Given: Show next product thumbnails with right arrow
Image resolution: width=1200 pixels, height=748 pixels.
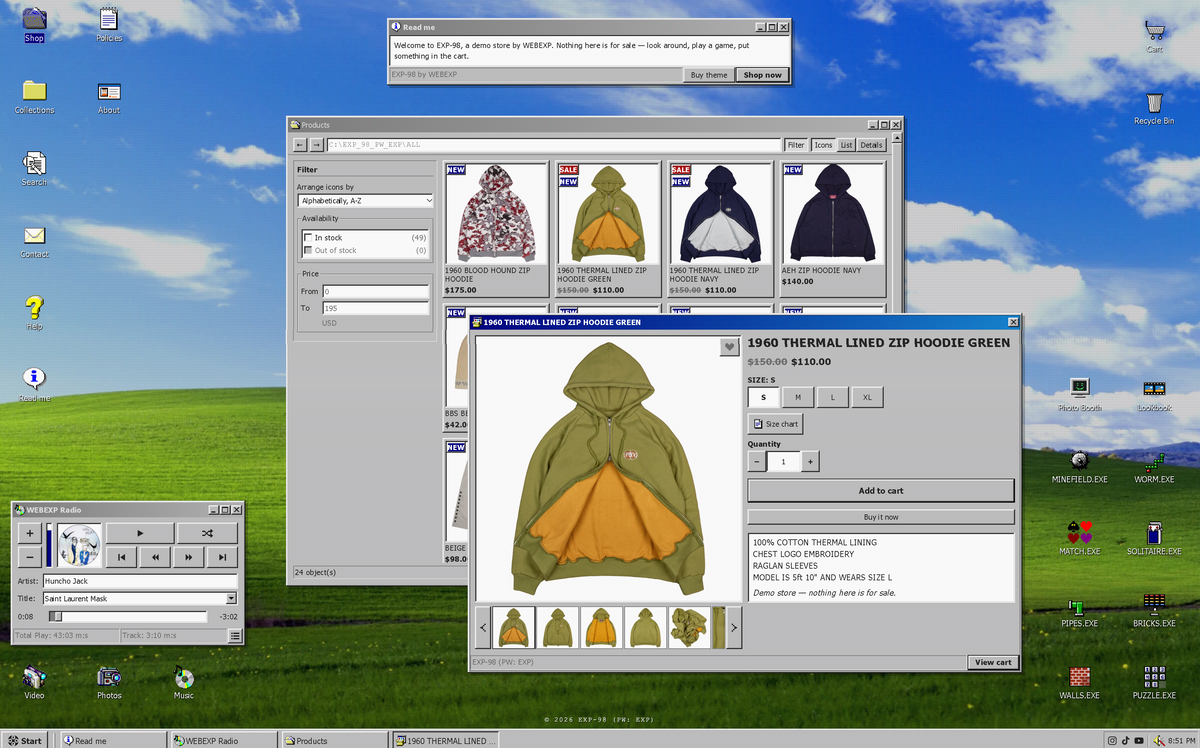Looking at the screenshot, I should click(734, 628).
